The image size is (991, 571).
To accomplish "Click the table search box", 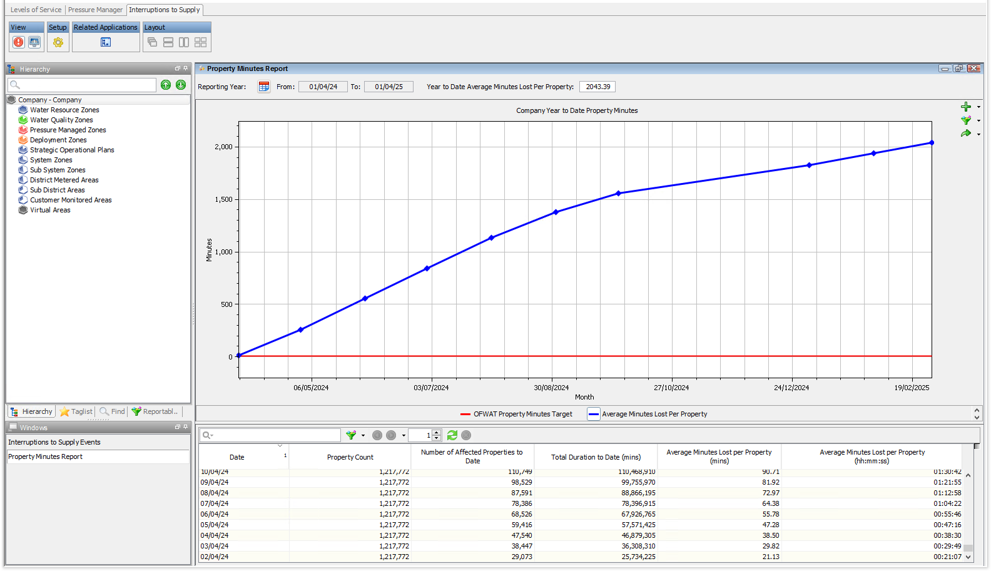I will (271, 435).
